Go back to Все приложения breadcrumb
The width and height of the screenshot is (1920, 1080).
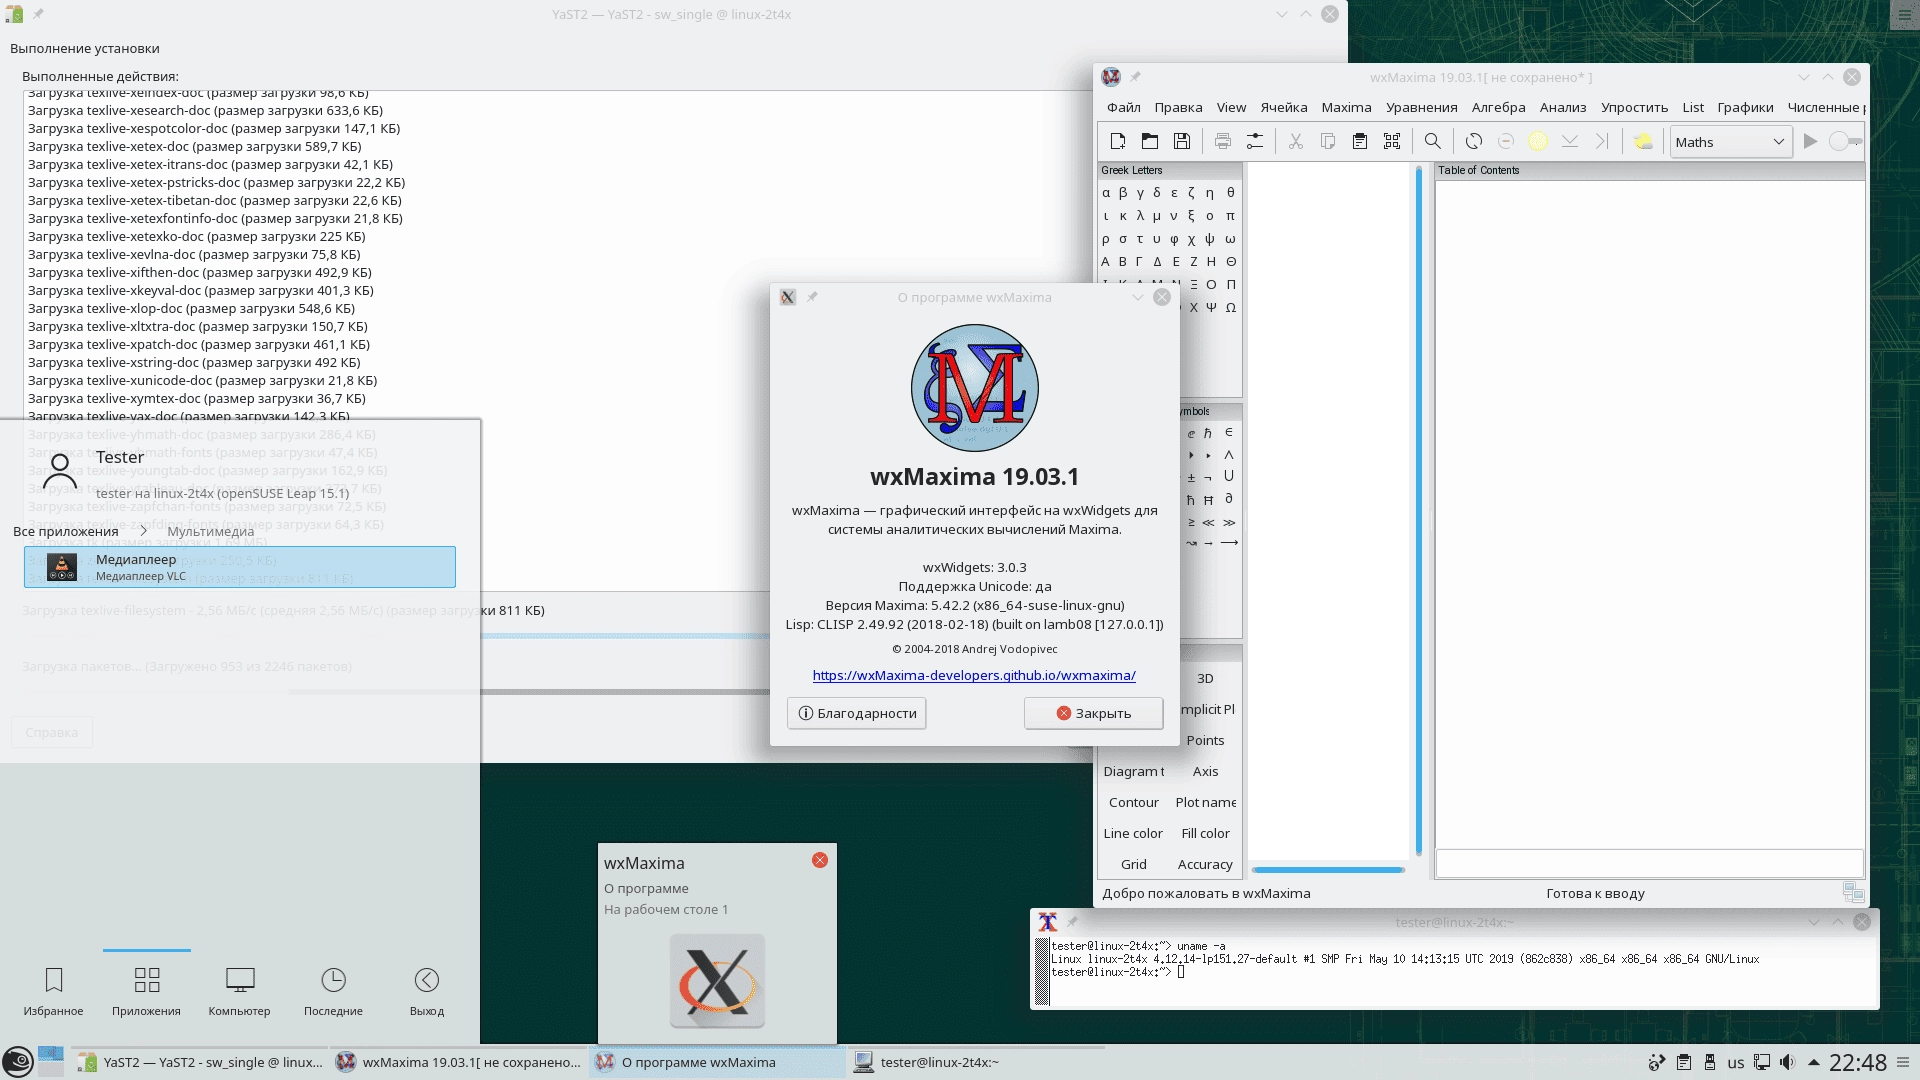[66, 531]
